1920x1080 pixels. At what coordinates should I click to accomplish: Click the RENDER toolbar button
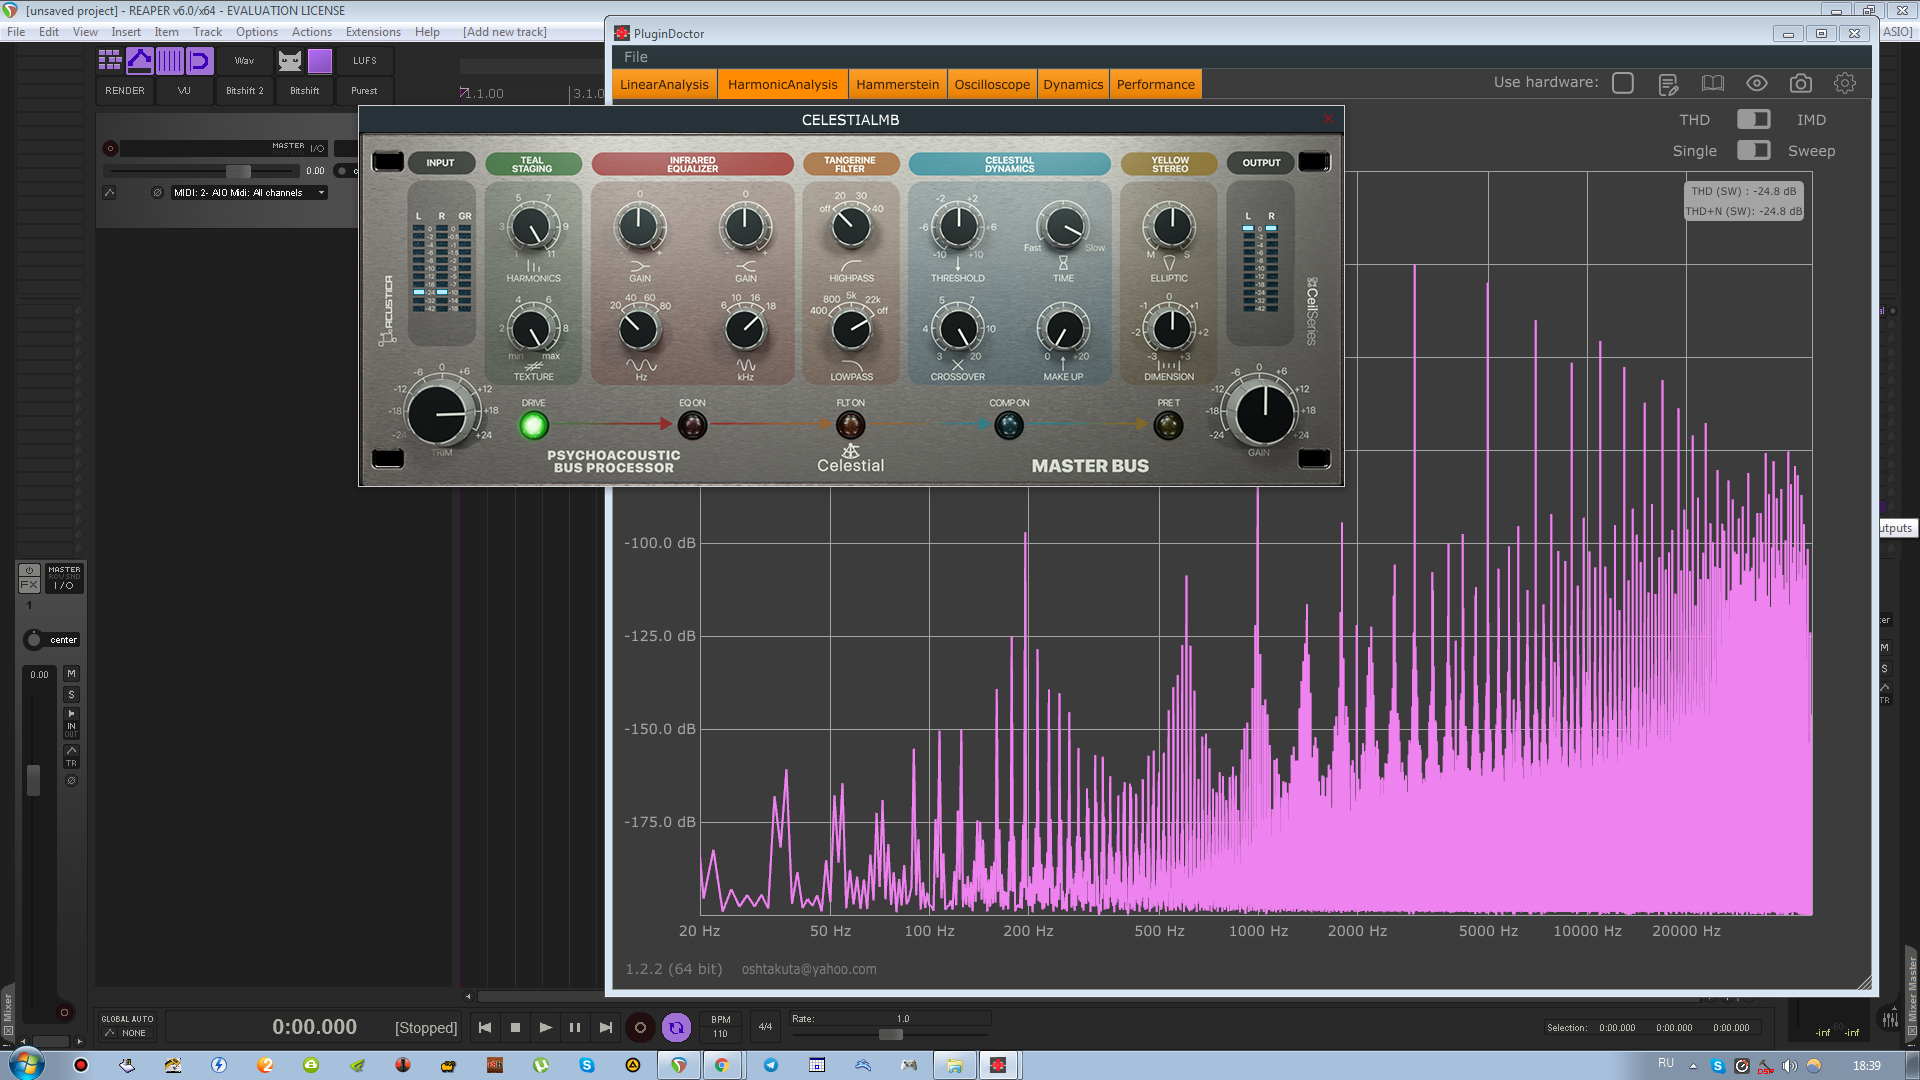[x=125, y=91]
